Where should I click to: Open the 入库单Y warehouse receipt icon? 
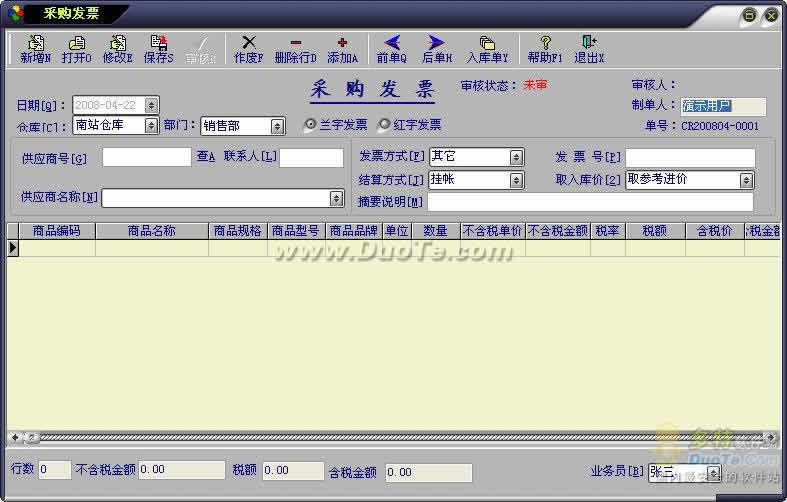click(487, 50)
